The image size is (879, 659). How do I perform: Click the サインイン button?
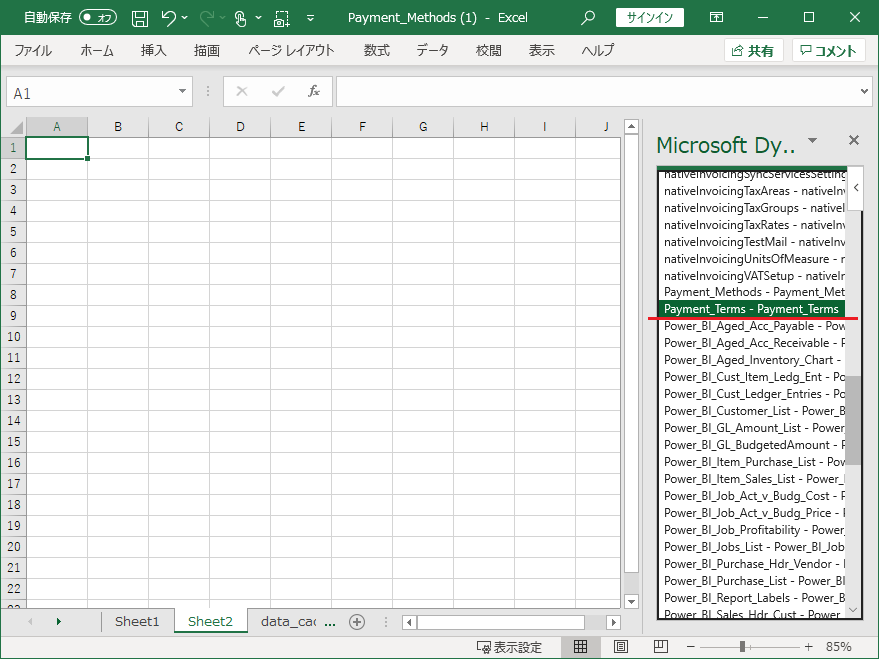[650, 17]
